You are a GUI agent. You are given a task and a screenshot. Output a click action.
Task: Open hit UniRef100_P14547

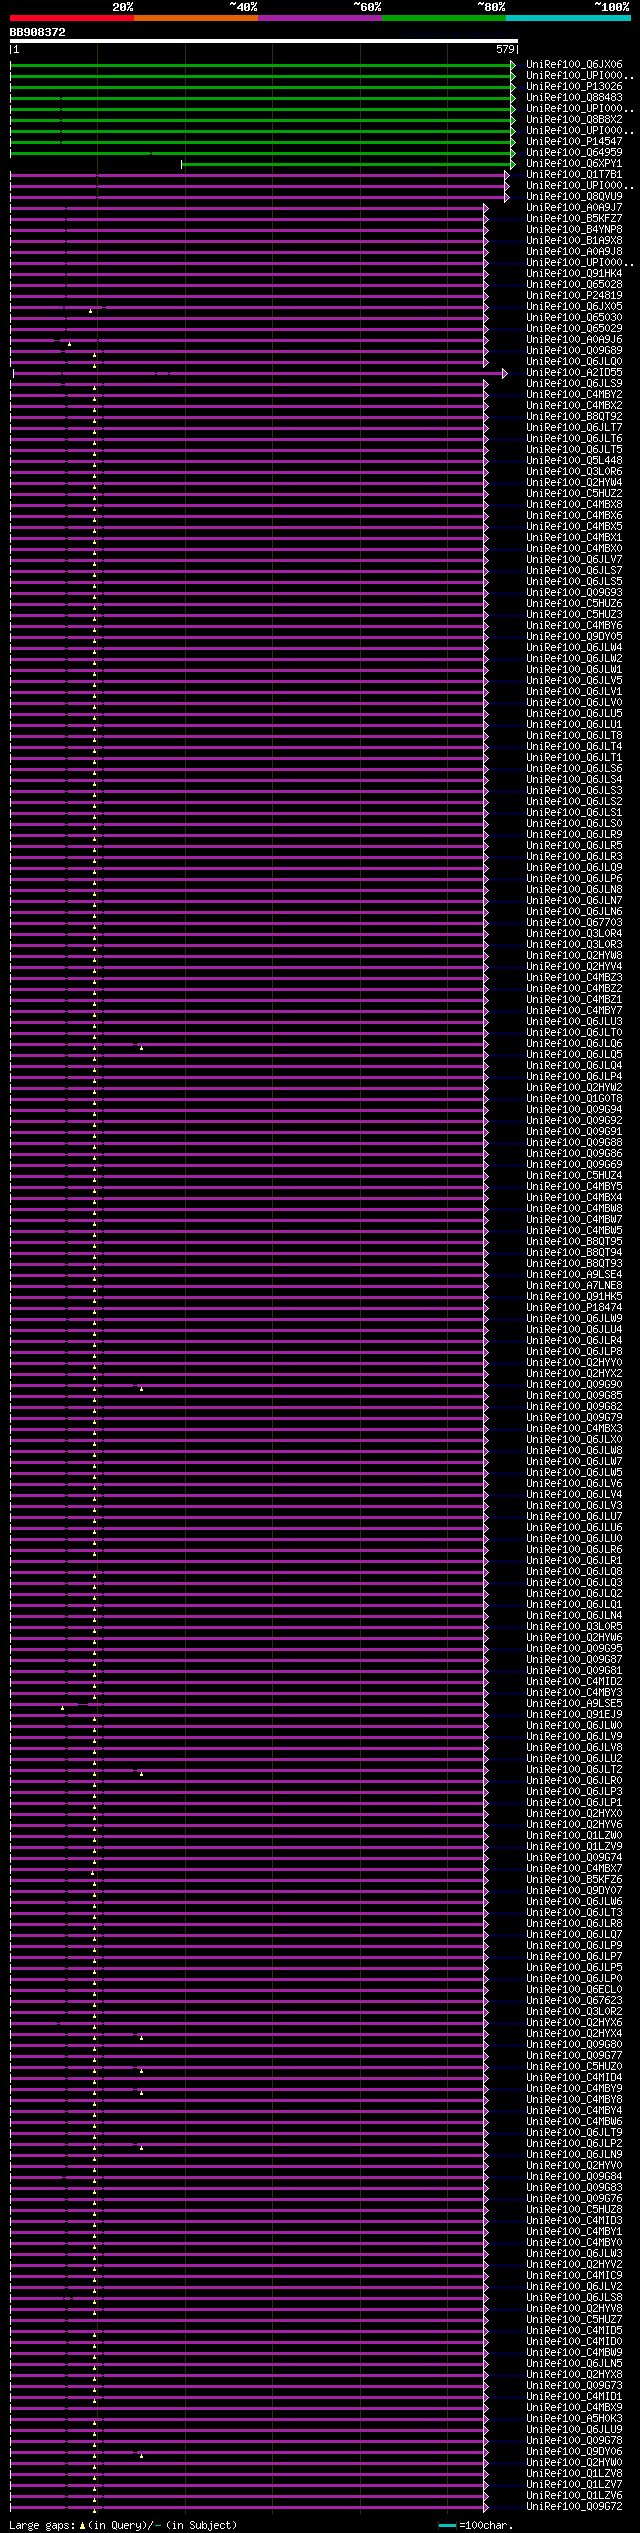click(574, 142)
